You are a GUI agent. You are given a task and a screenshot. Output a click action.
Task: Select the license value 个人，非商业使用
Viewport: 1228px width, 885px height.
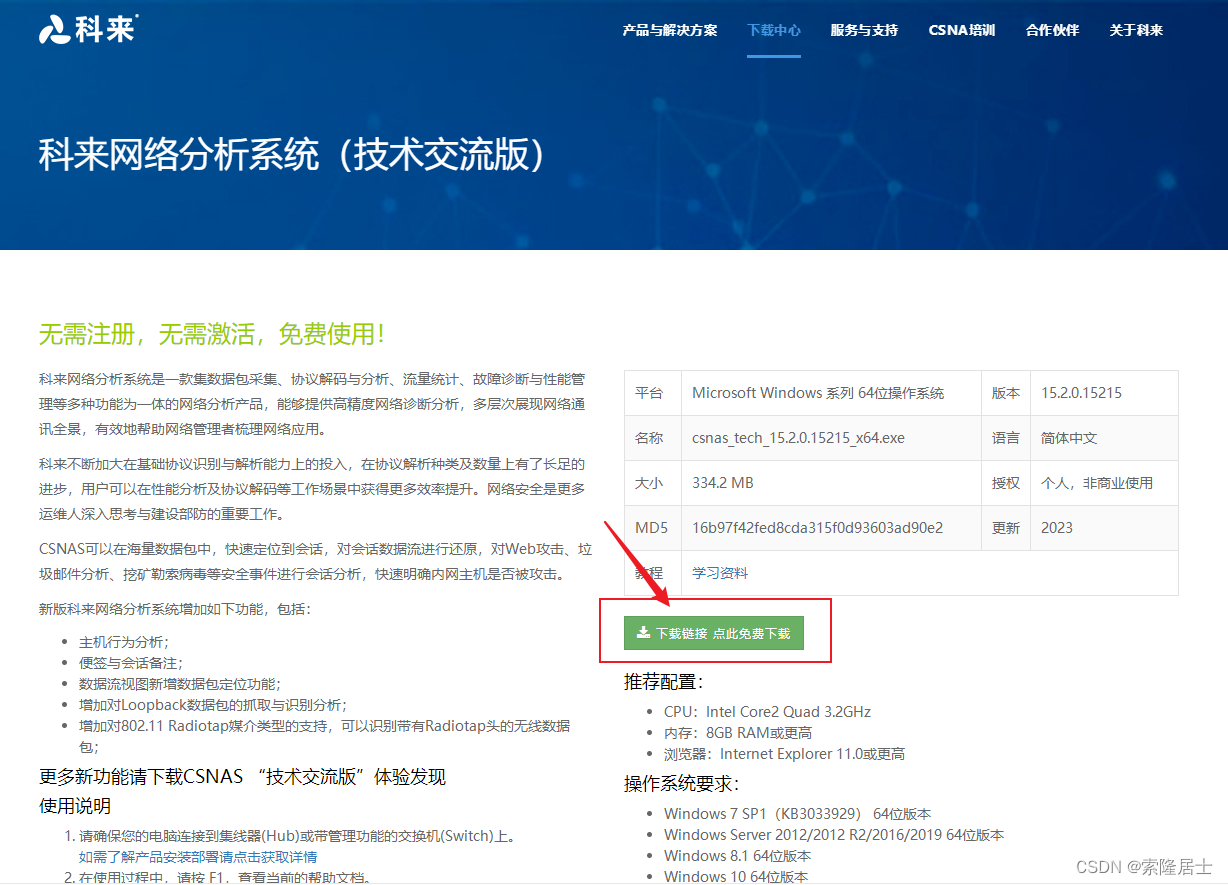tap(1097, 483)
